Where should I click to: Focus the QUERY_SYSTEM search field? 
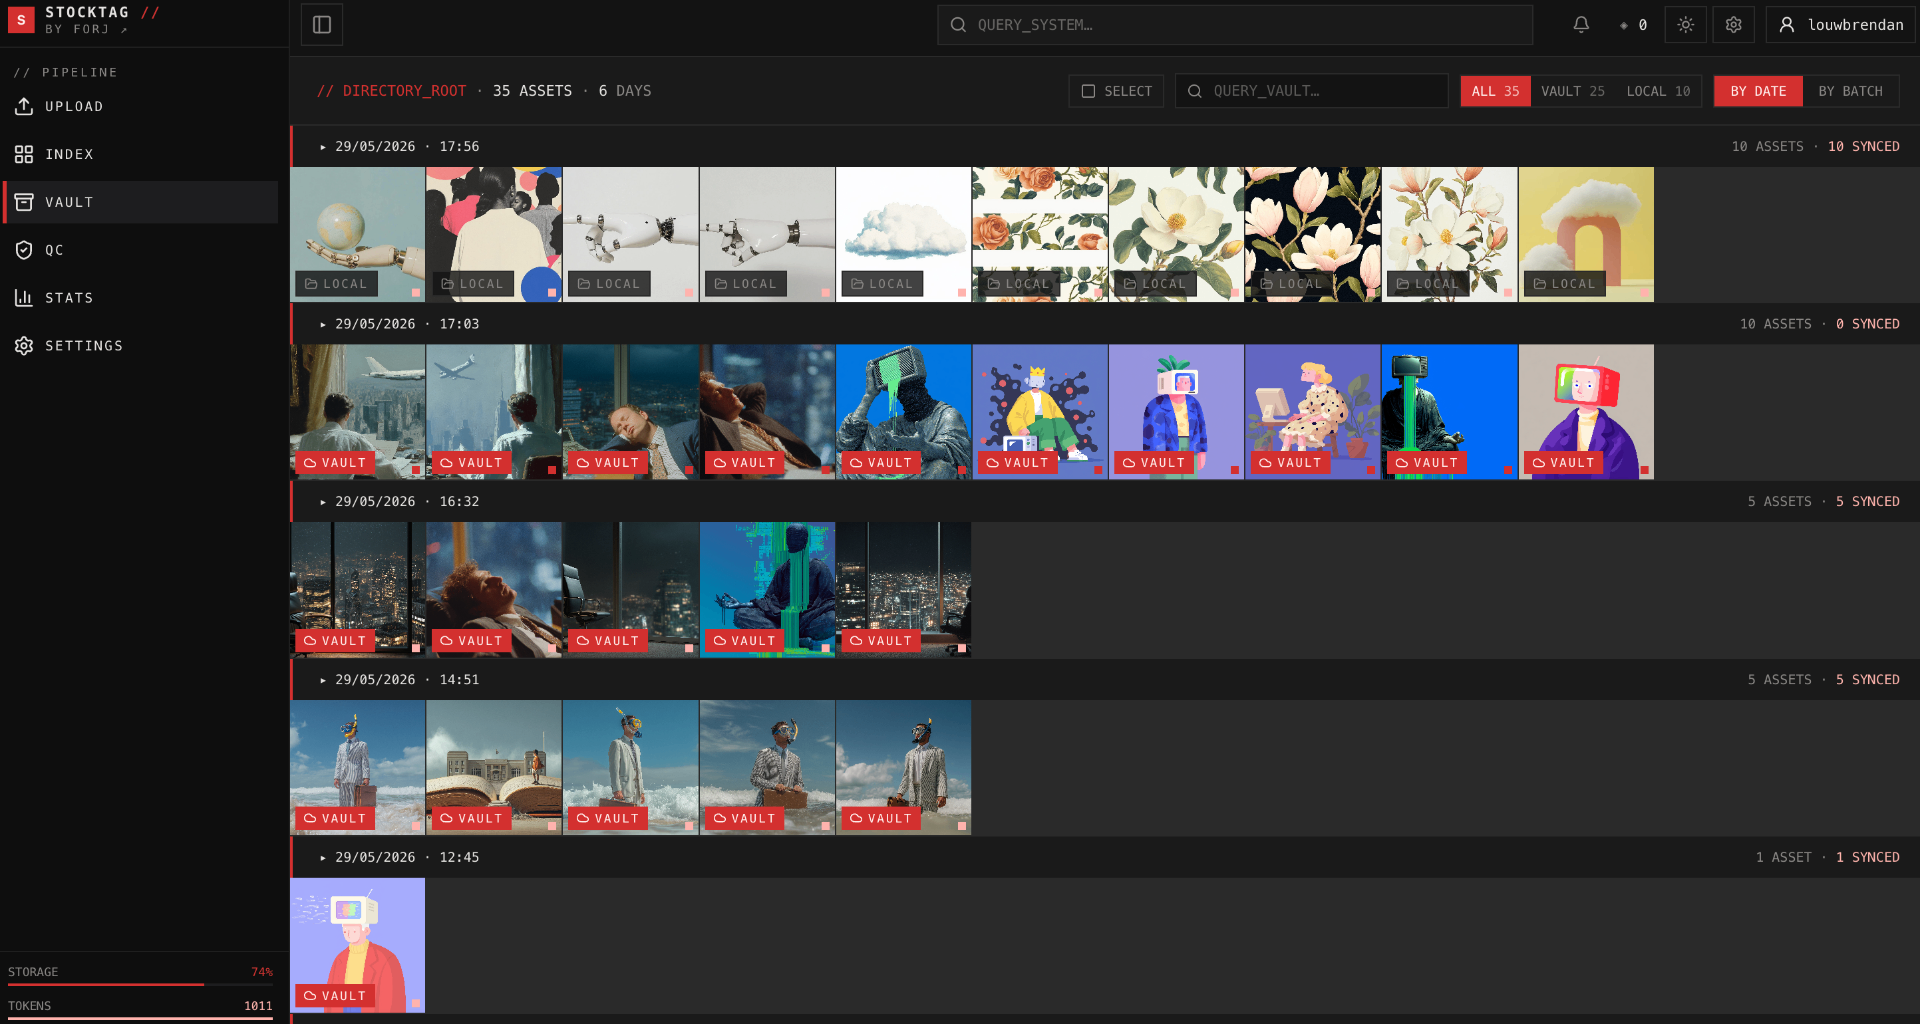tap(1235, 25)
